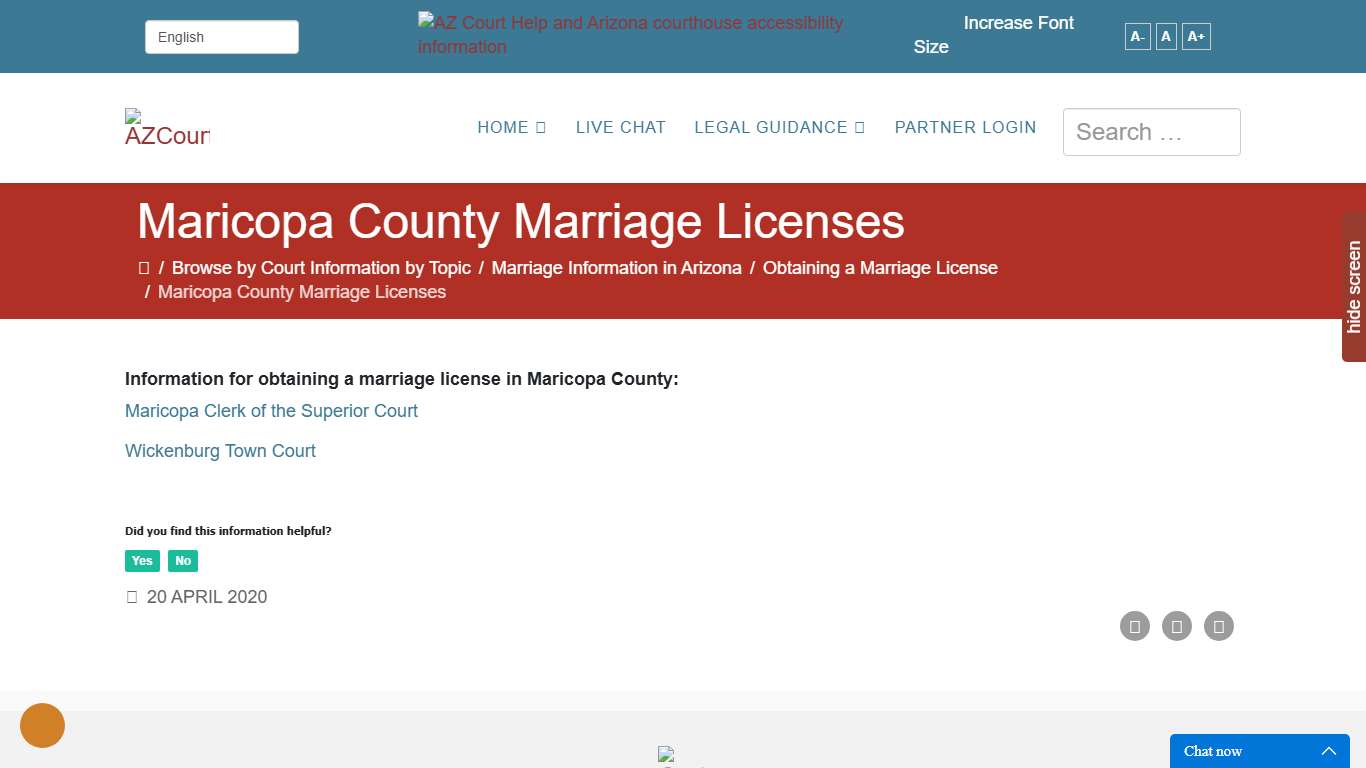Click the AZ Court Help accessibility image link
Image resolution: width=1366 pixels, height=768 pixels.
click(x=630, y=34)
